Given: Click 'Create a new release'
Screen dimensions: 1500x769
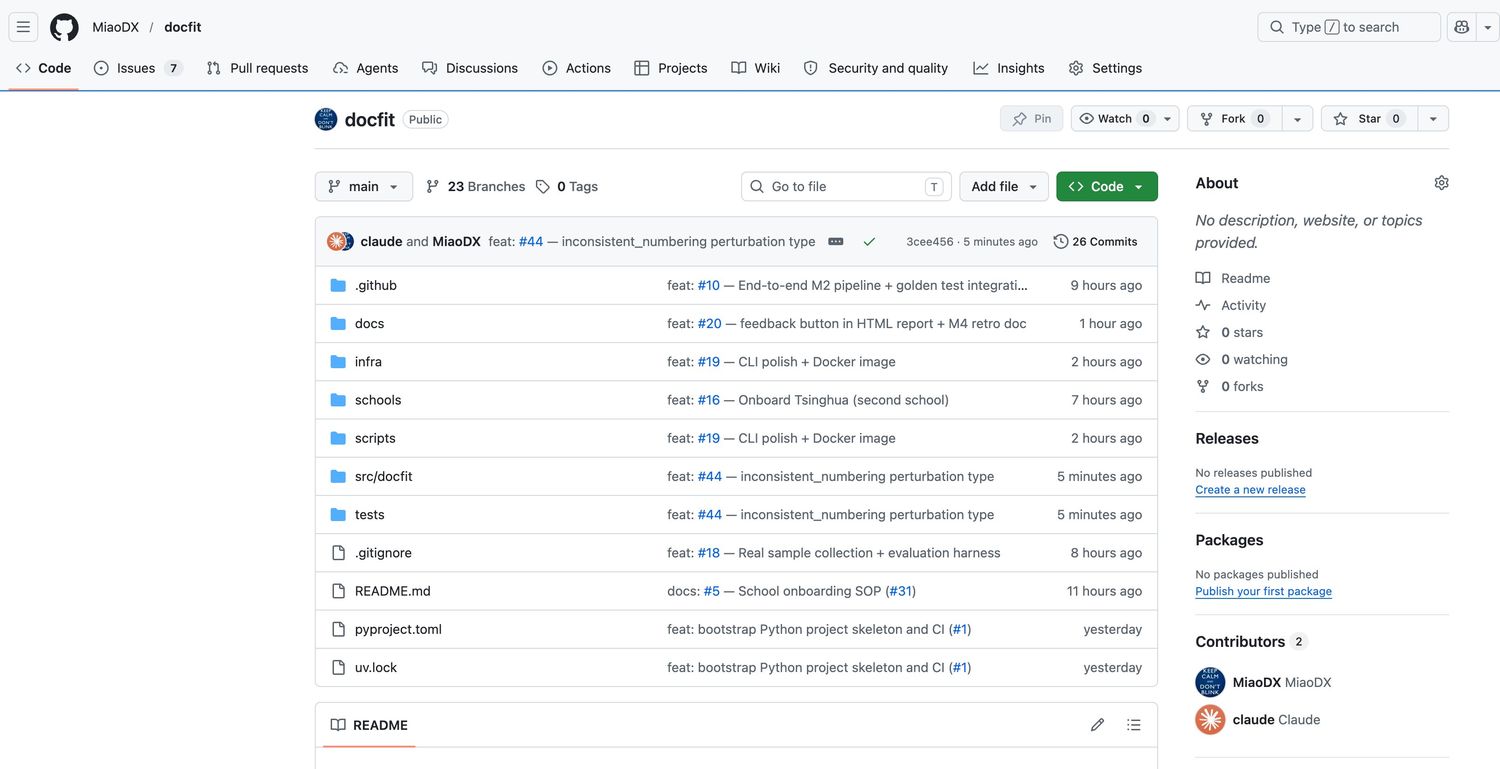Looking at the screenshot, I should (x=1250, y=490).
